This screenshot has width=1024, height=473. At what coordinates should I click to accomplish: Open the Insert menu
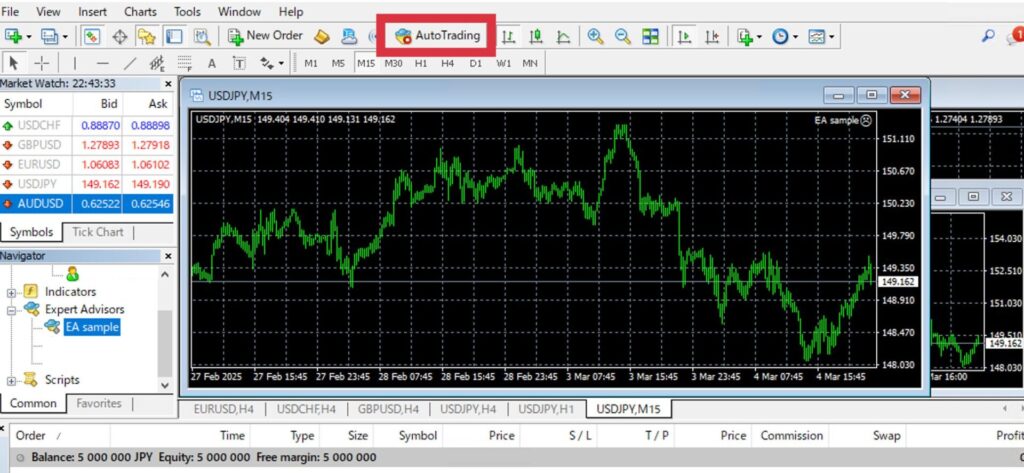(x=93, y=12)
